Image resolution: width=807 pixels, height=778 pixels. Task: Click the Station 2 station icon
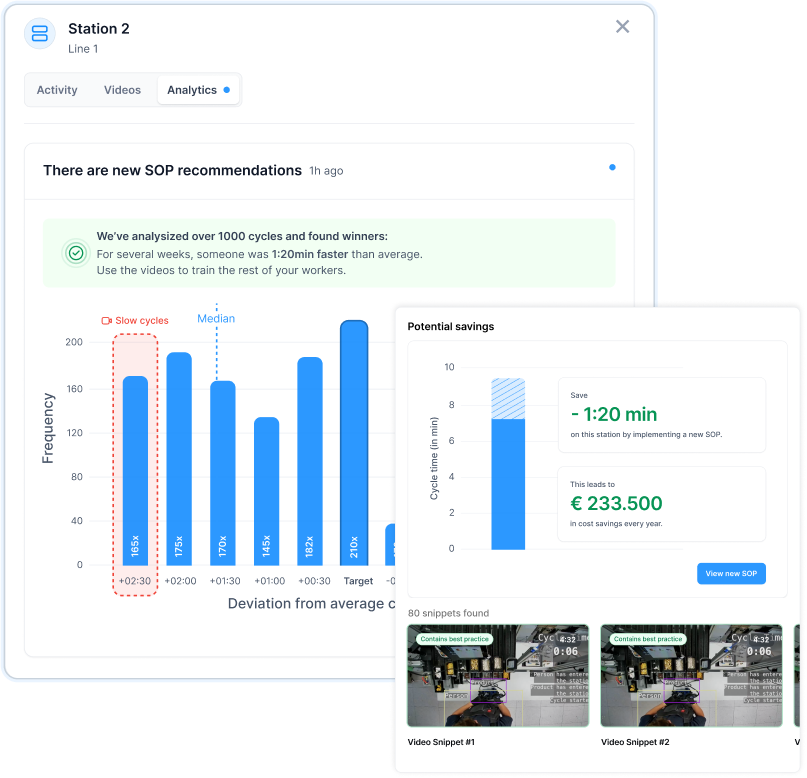coord(38,34)
